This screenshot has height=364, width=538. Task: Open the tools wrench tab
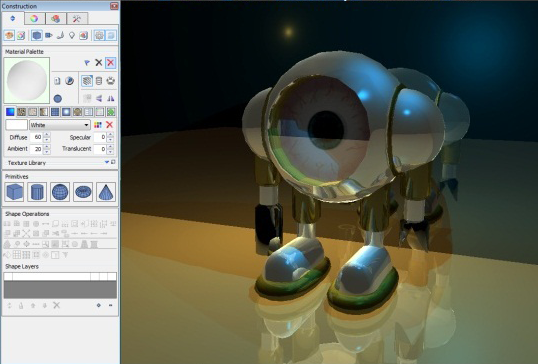click(77, 19)
